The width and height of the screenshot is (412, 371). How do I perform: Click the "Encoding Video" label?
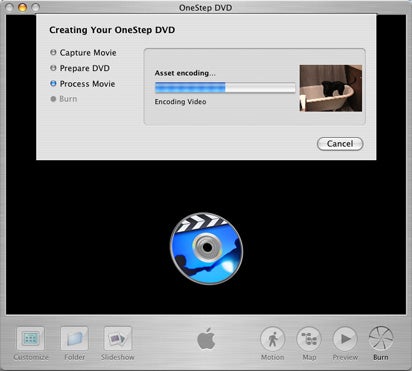[180, 102]
